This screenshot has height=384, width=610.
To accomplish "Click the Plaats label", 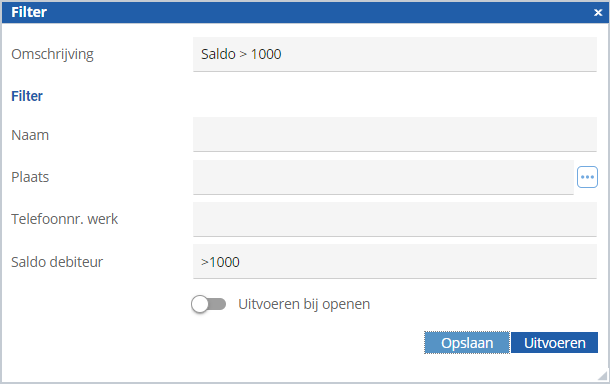I will pos(30,177).
